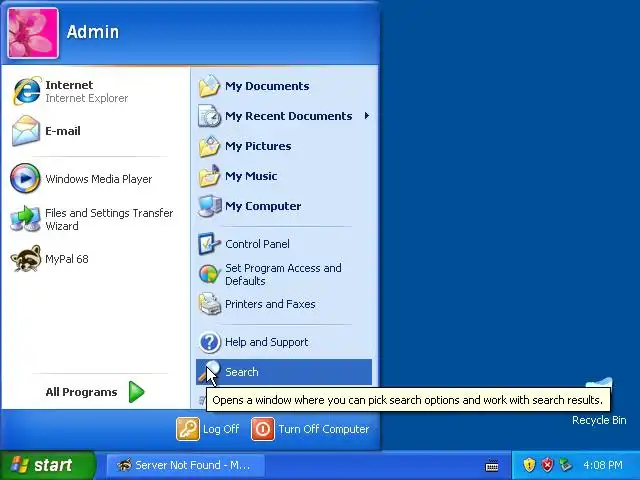Screen dimensions: 640x480
Task: Click Files and Settings Transfer Wizard text
Action: click(109, 219)
